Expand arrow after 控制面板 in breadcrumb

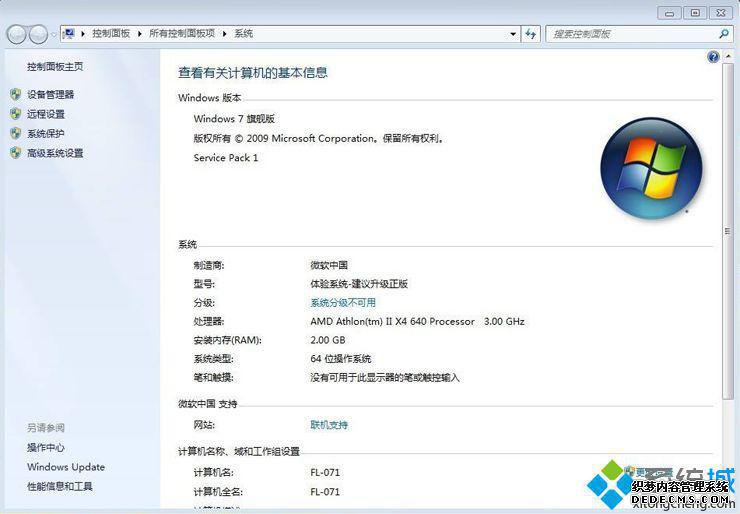point(139,34)
